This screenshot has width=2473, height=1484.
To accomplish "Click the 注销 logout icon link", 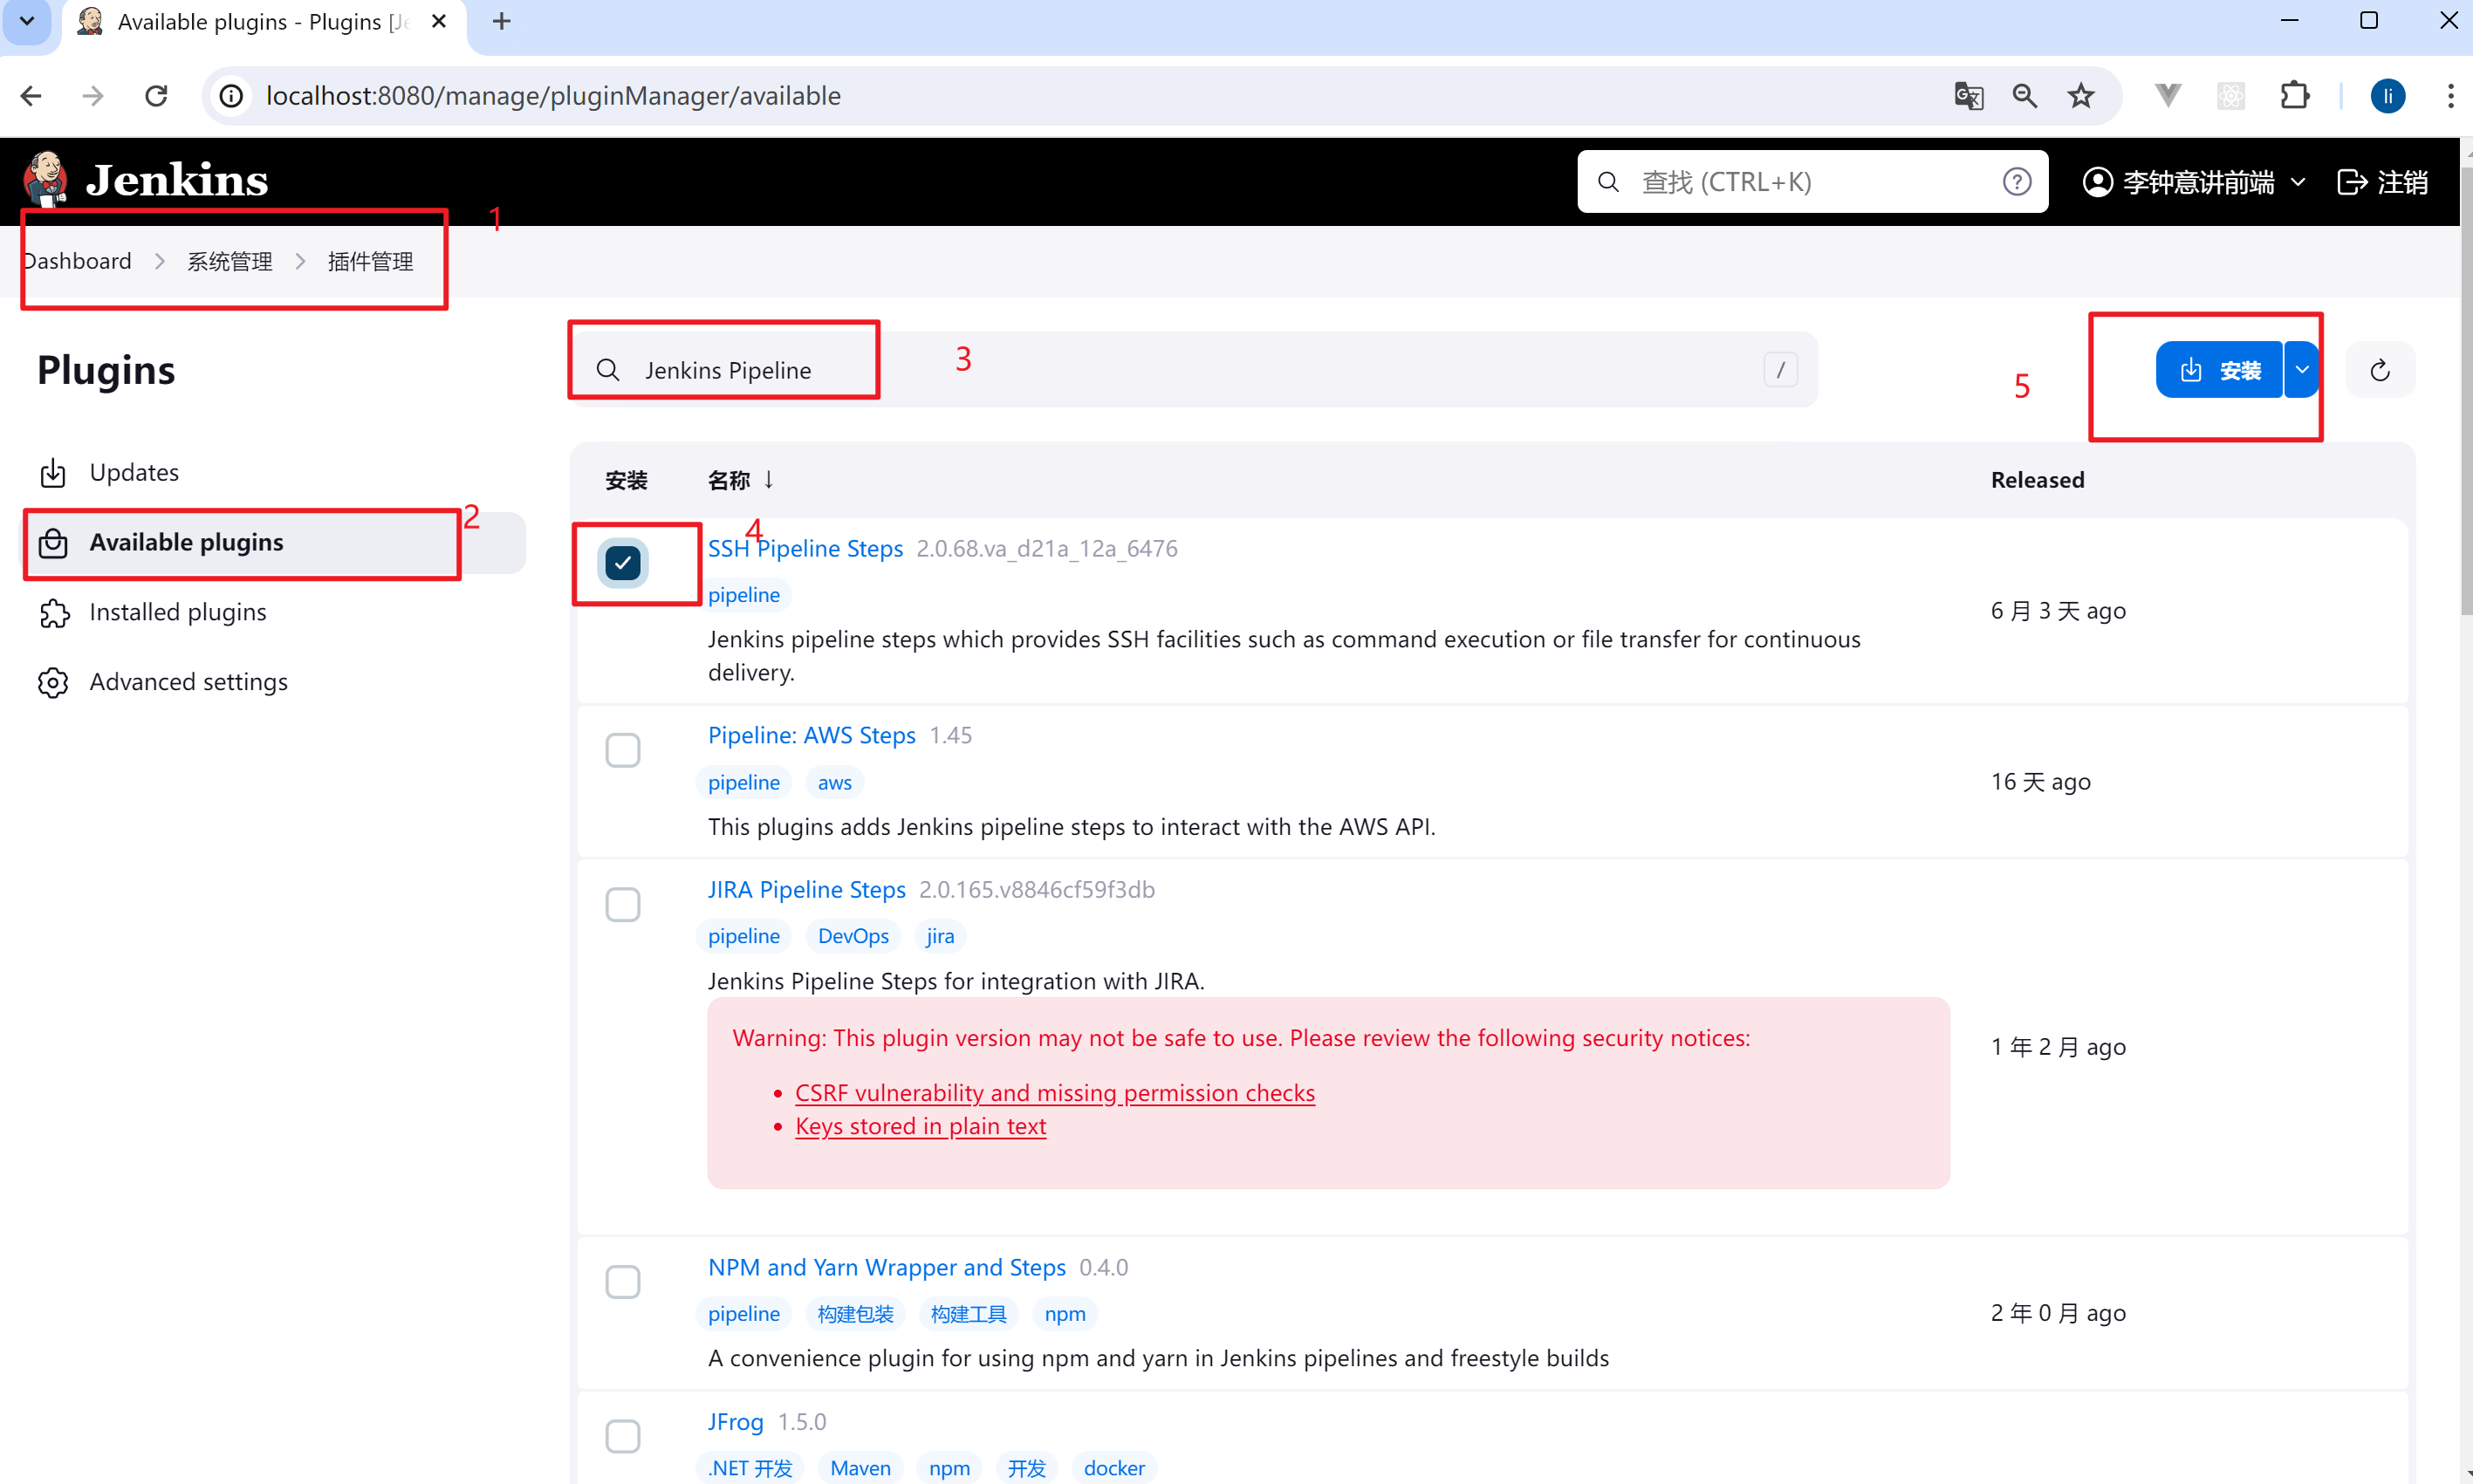I will 2382,182.
